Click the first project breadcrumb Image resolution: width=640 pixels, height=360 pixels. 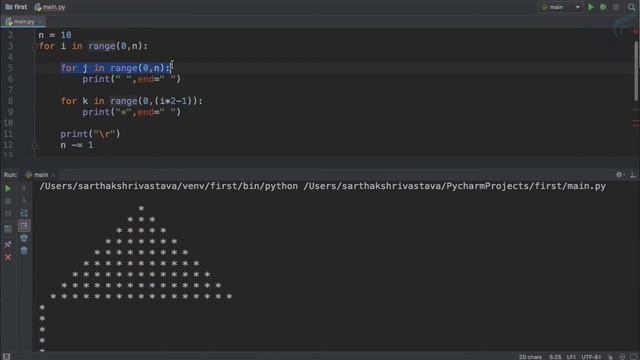(x=16, y=7)
